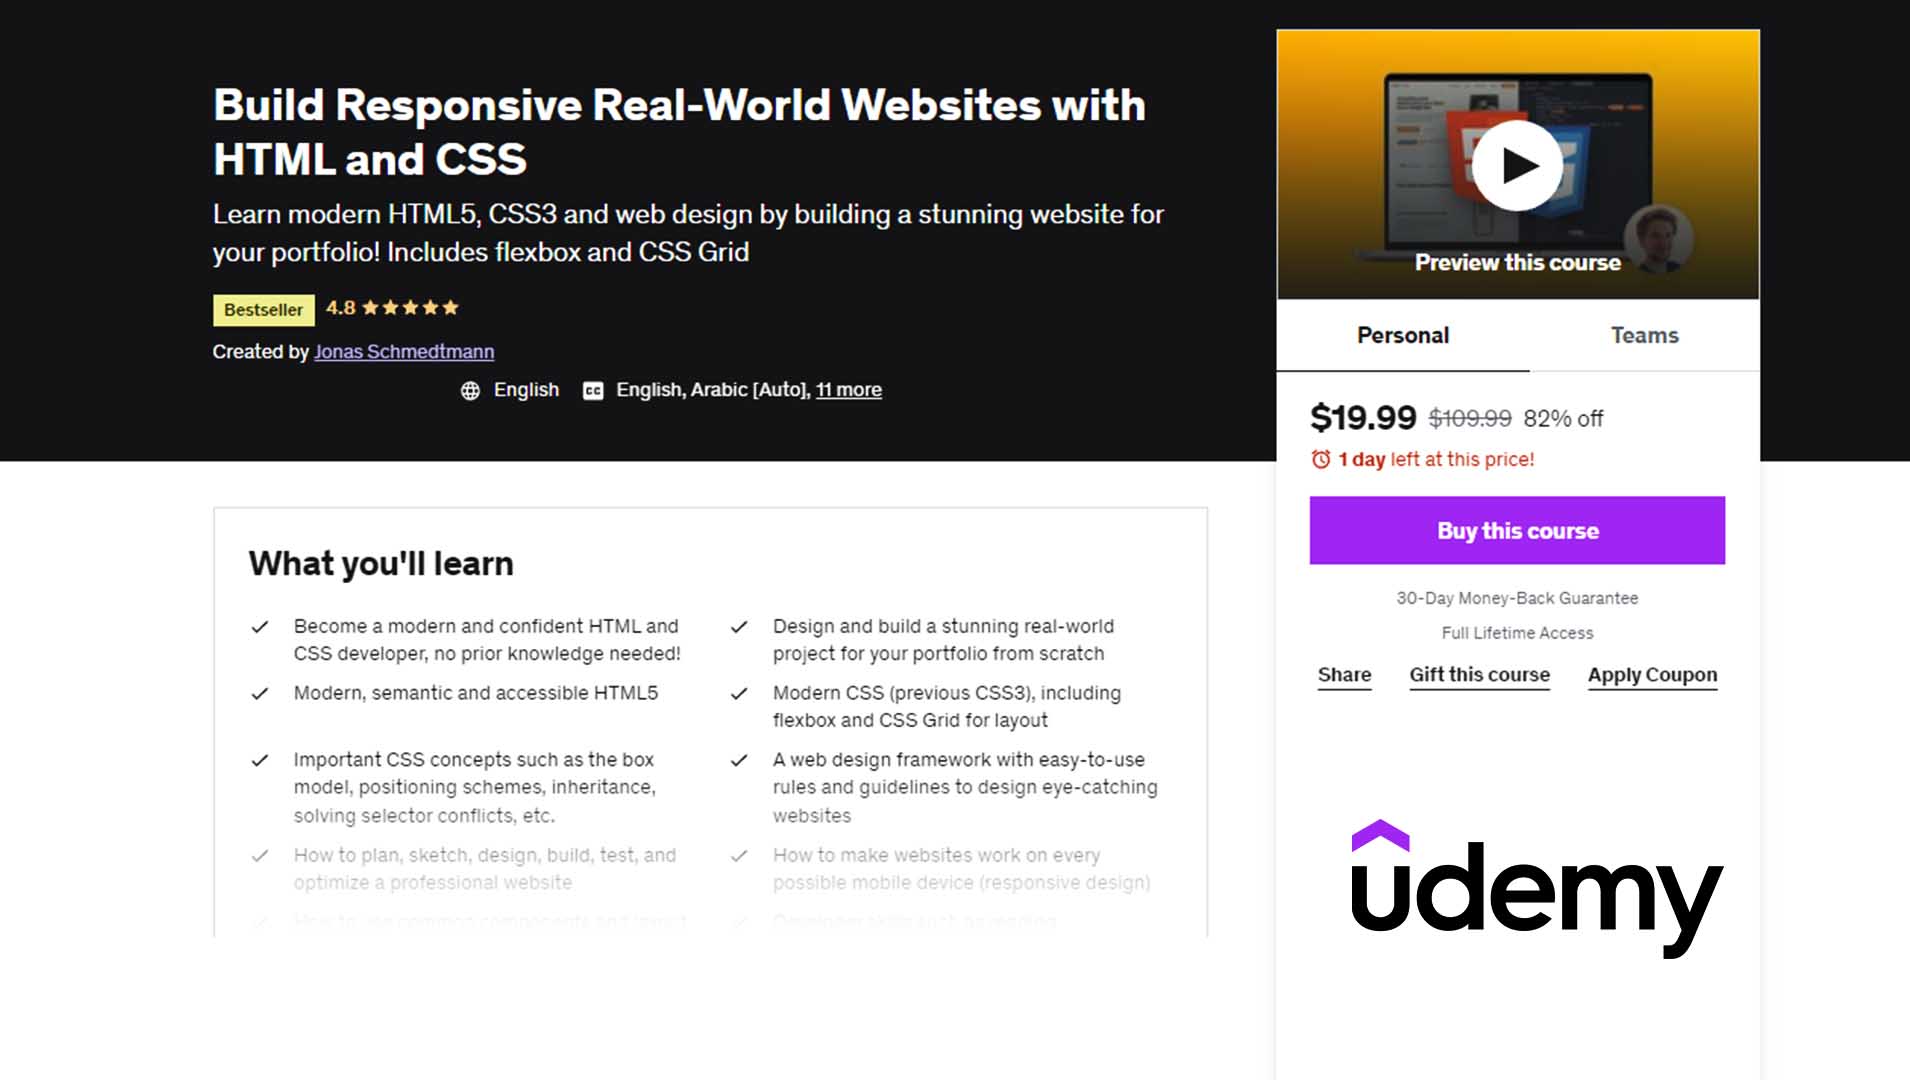Click 'Preview this course' text
The image size is (1910, 1080).
point(1517,263)
